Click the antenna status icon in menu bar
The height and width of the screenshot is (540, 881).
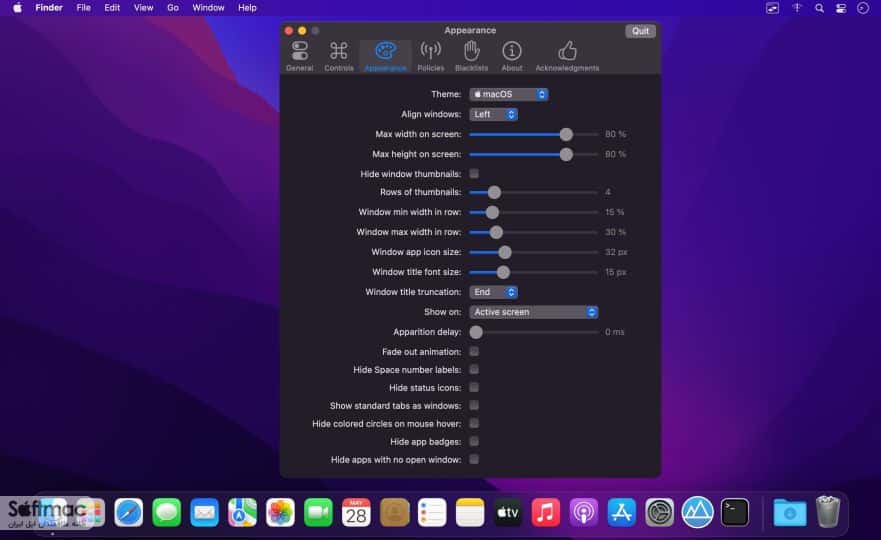[797, 8]
